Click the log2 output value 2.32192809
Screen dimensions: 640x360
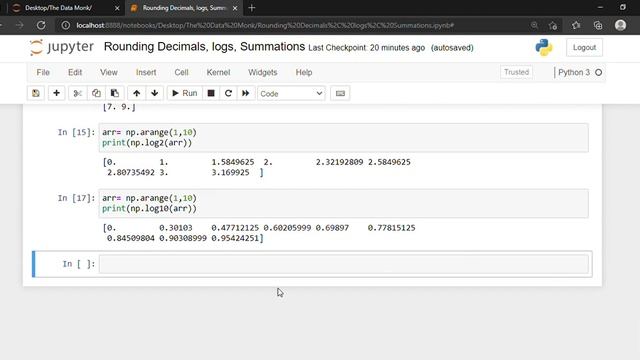pyautogui.click(x=339, y=162)
